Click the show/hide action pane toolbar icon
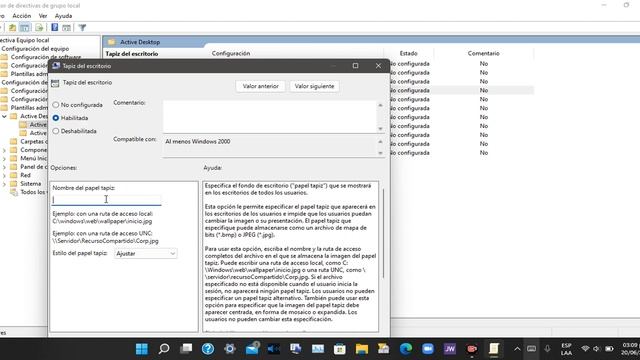Viewport: 640px width, 360px height. tap(67, 28)
